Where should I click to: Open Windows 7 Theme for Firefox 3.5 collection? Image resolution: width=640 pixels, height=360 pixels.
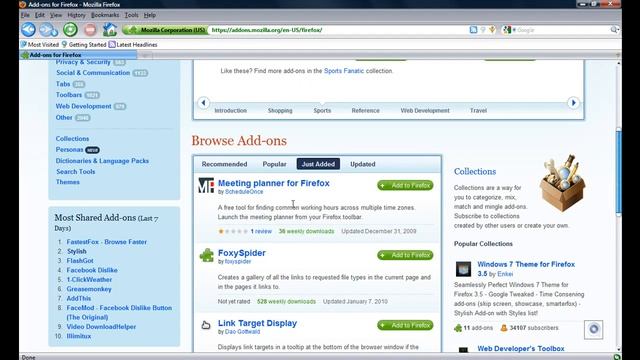tap(526, 269)
